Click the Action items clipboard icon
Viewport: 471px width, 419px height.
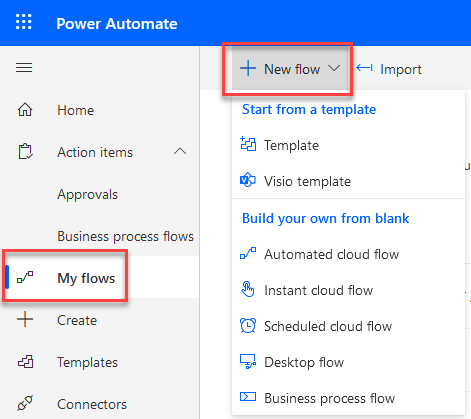click(25, 152)
